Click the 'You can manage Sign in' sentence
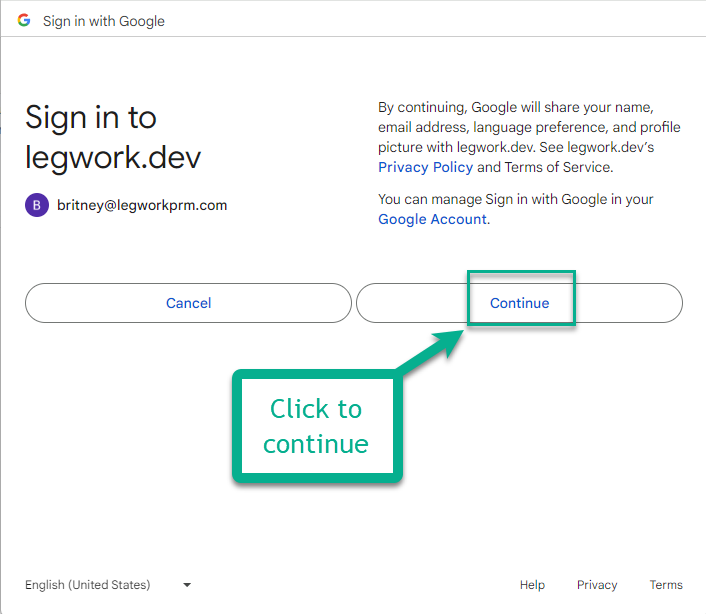This screenshot has width=706, height=614. (x=515, y=199)
